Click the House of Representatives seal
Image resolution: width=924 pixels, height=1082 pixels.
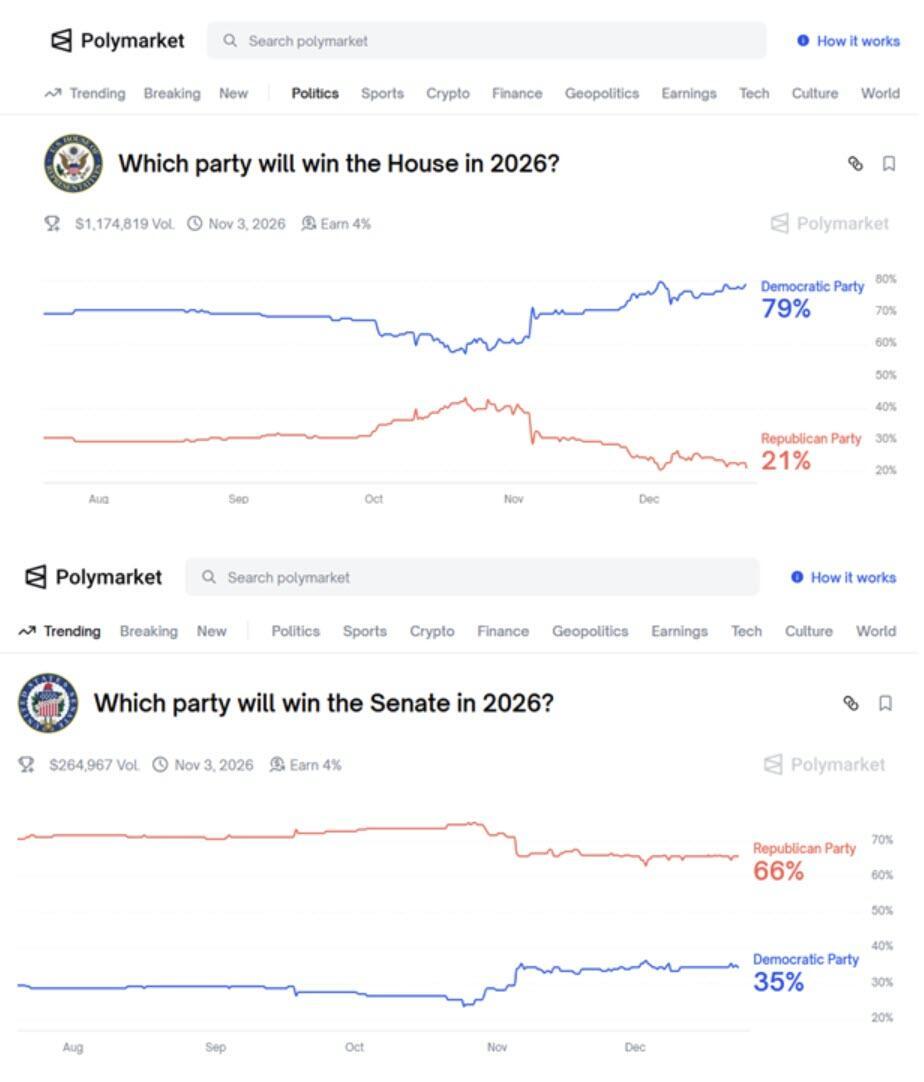pos(73,164)
